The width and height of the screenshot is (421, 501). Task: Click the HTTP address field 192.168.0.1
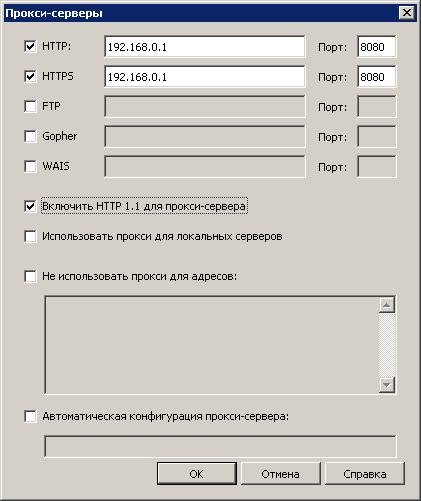pos(205,47)
